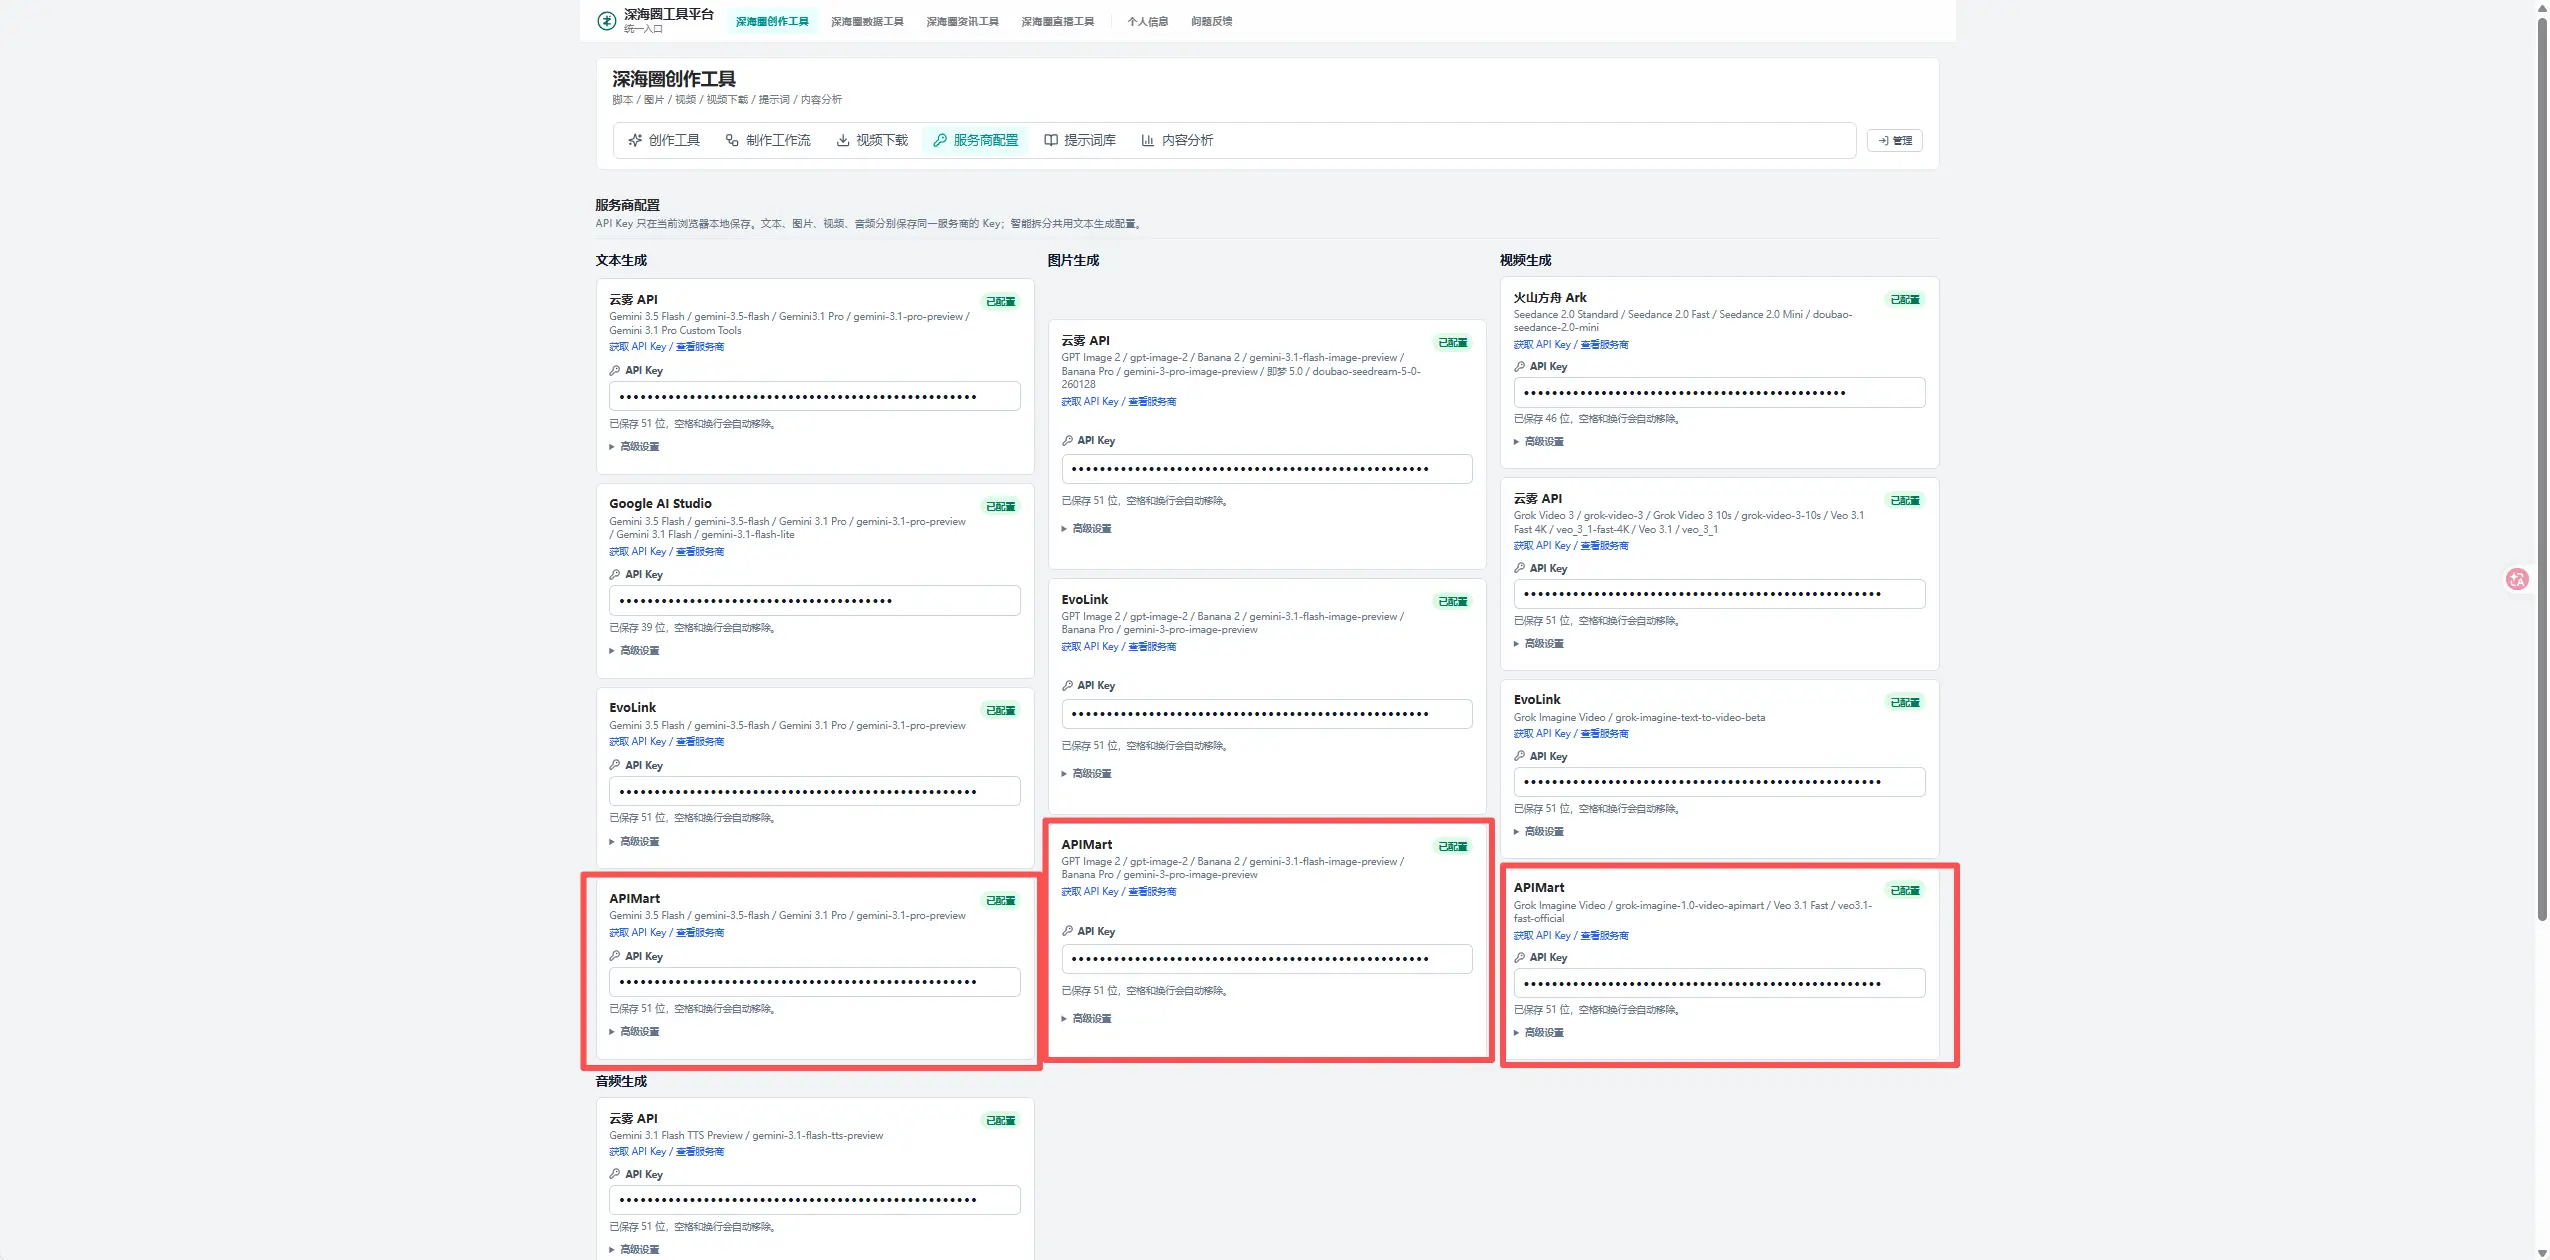Screen dimensions: 2550x1260
Task: Click 获取 API Key link in 文本生成 云雾 API card
Action: point(637,347)
